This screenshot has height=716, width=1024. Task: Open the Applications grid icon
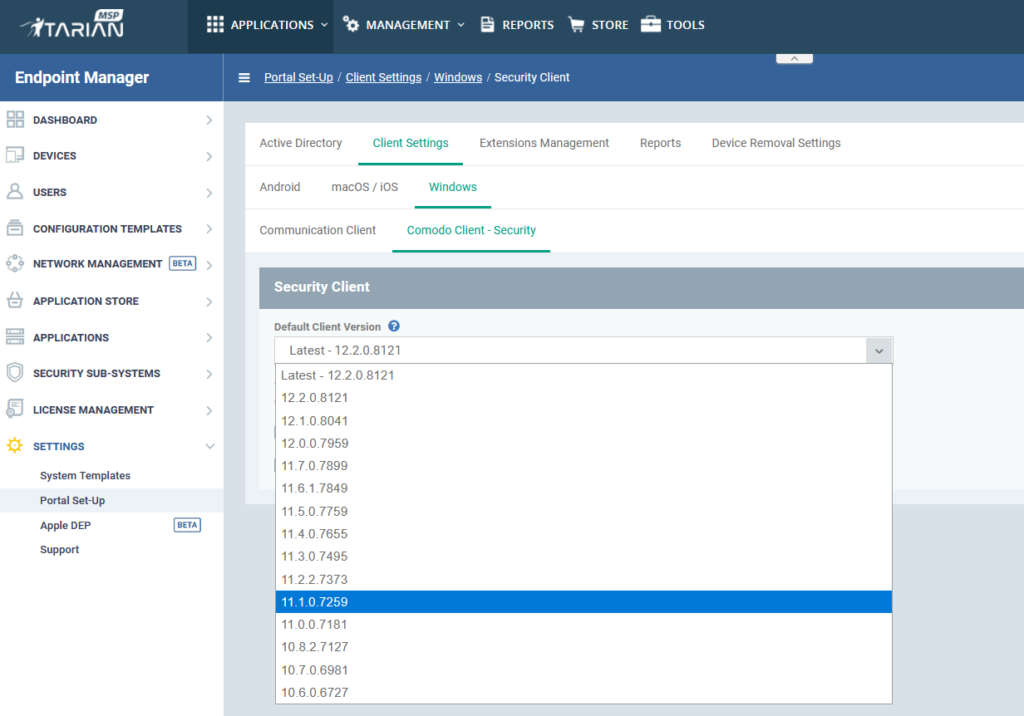tap(215, 25)
